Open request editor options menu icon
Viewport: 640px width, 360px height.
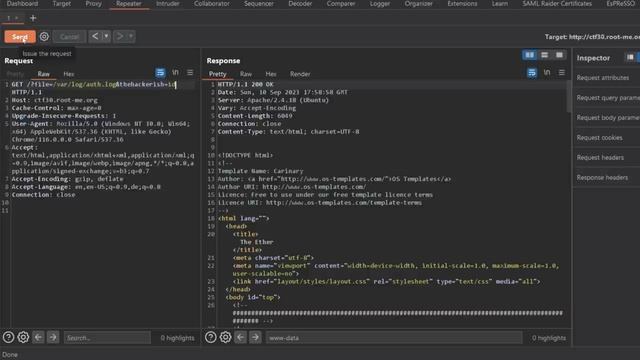coord(190,73)
